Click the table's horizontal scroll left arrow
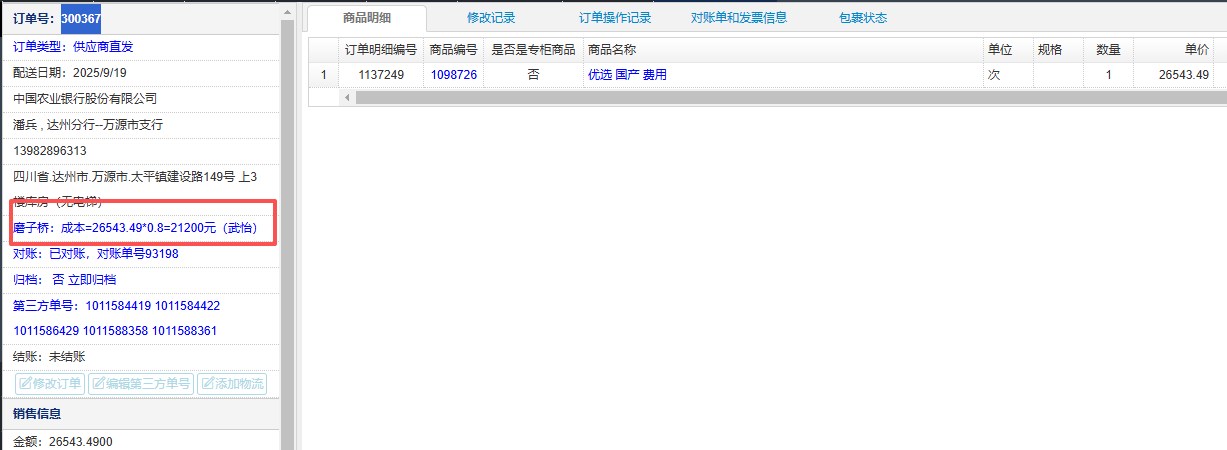Image resolution: width=1227 pixels, height=450 pixels. pos(348,97)
